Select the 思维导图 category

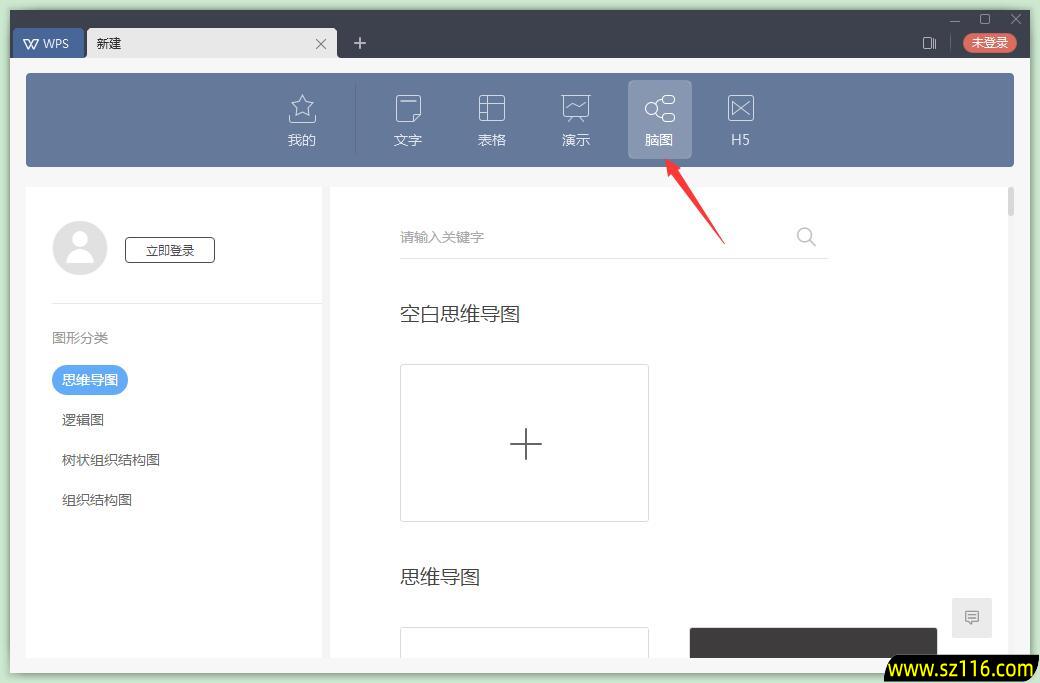pyautogui.click(x=89, y=379)
